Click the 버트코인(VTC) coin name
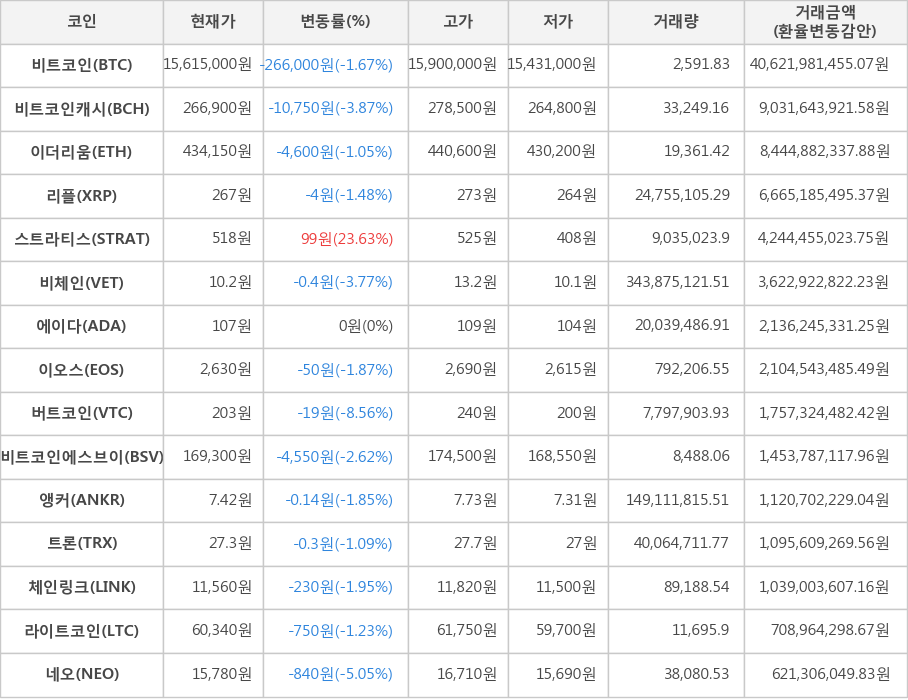 click(x=82, y=413)
